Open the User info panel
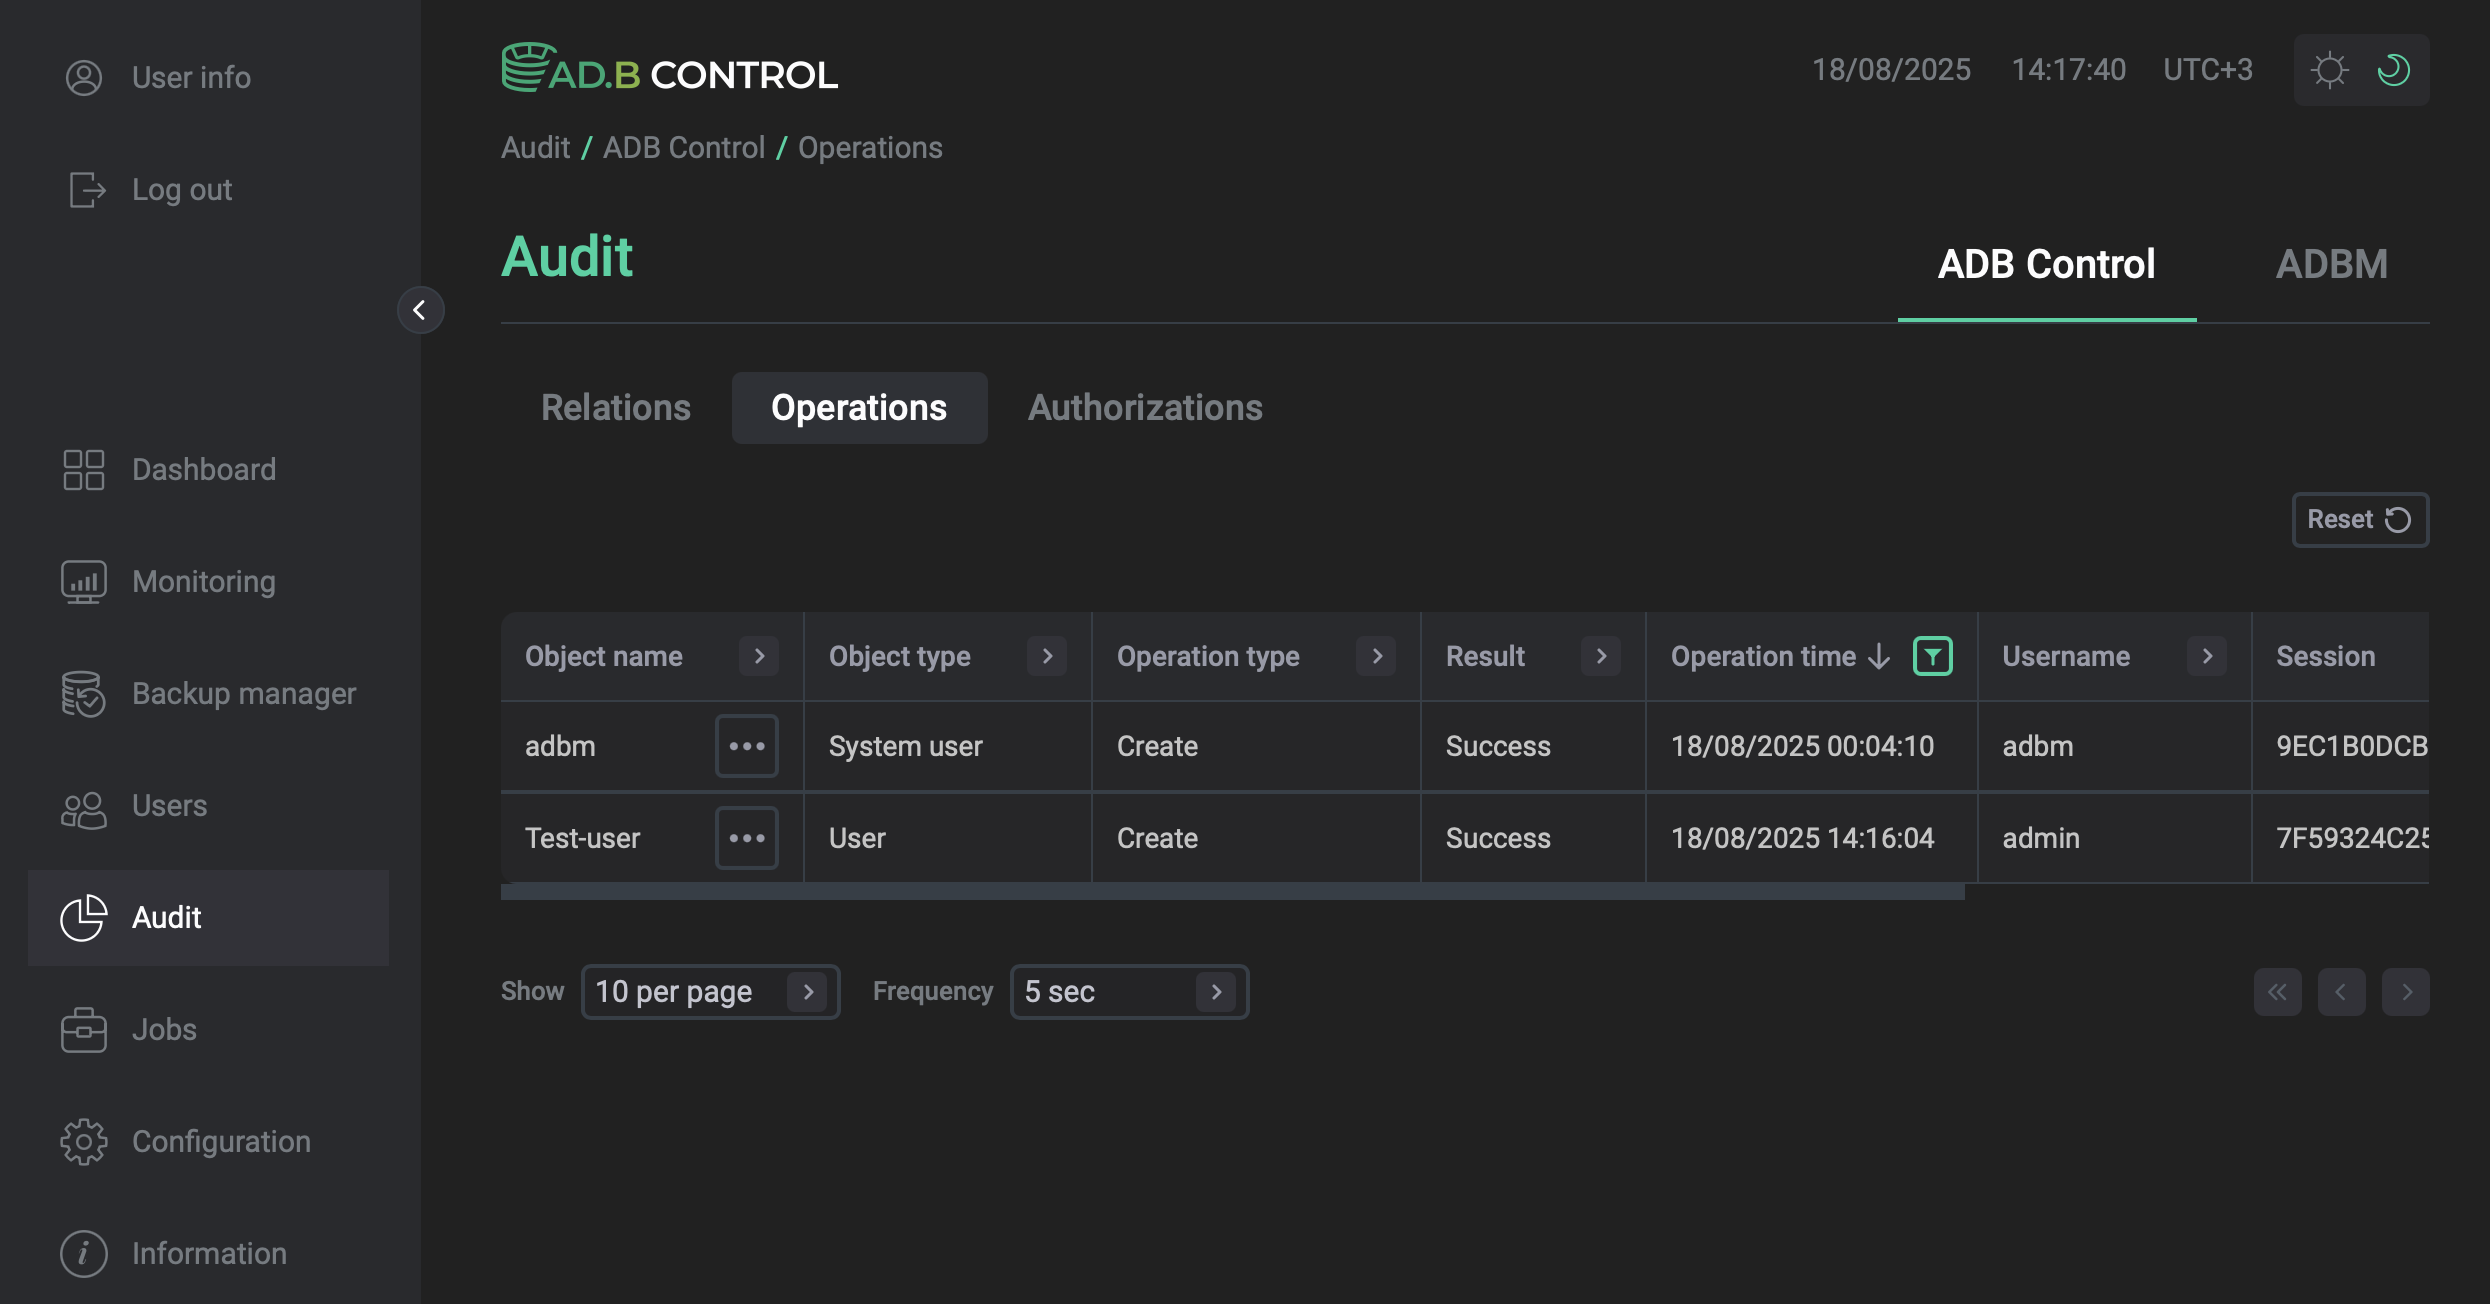The image size is (2490, 1304). pyautogui.click(x=191, y=77)
